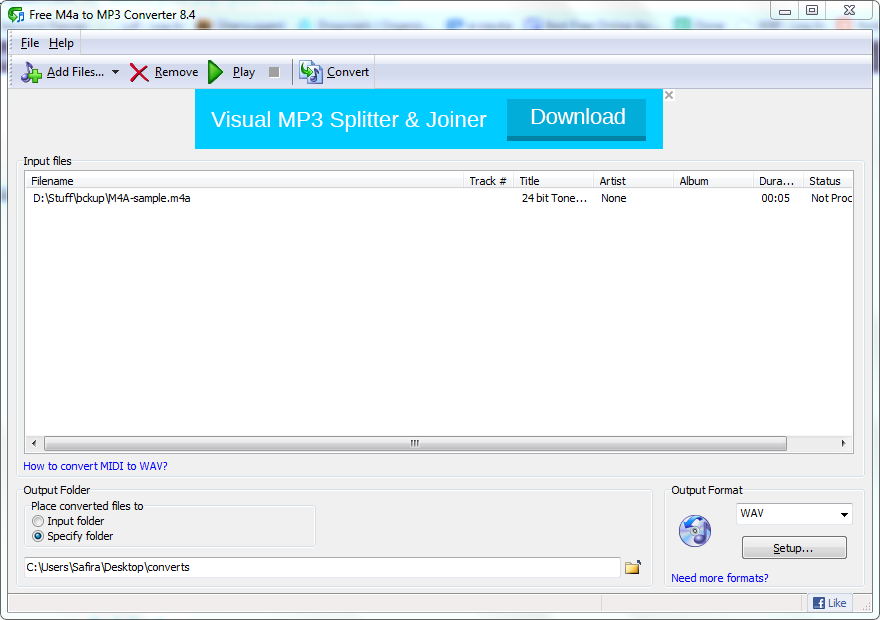Viewport: 880px width, 620px height.
Task: Click the Add Files... text label
Action: (x=75, y=72)
